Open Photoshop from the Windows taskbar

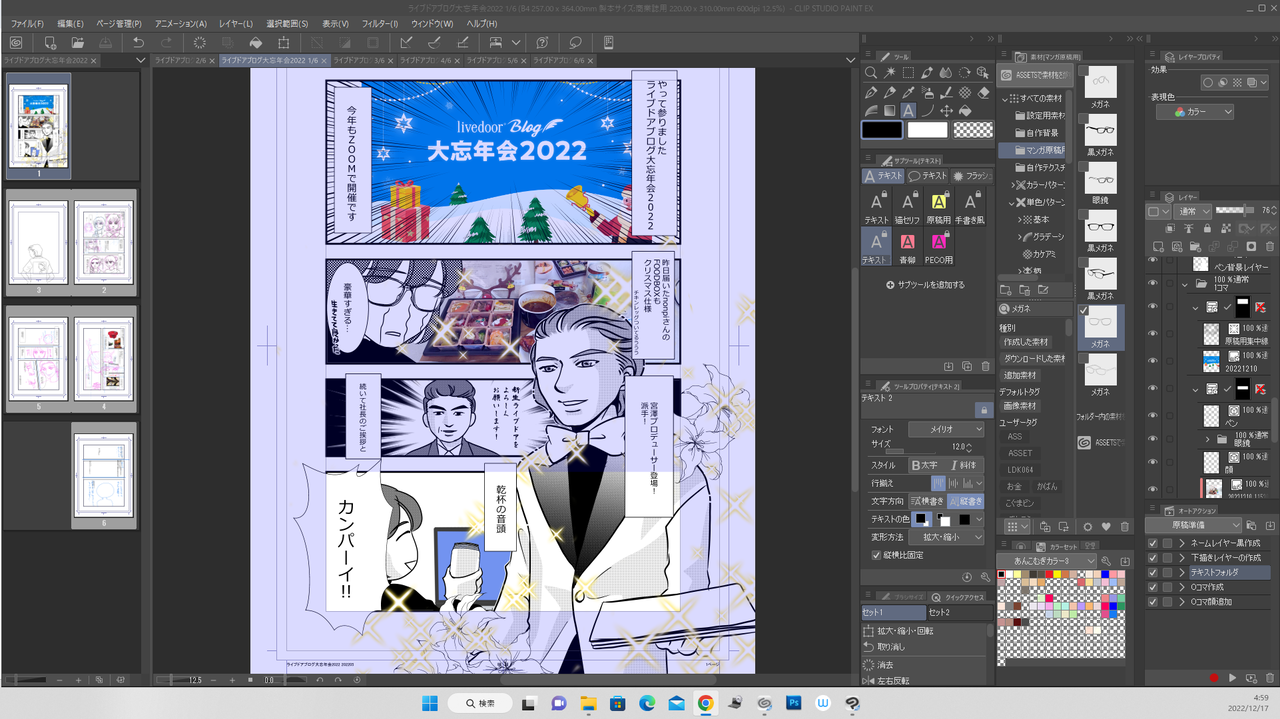(793, 703)
